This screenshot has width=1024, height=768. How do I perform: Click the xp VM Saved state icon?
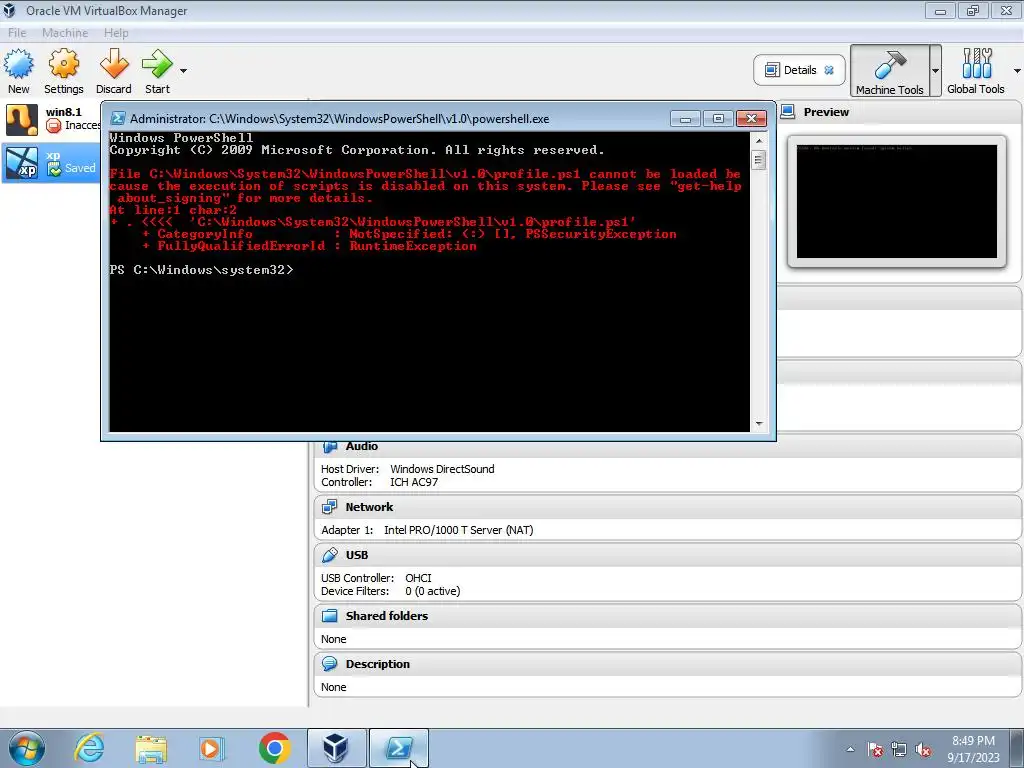click(x=54, y=168)
